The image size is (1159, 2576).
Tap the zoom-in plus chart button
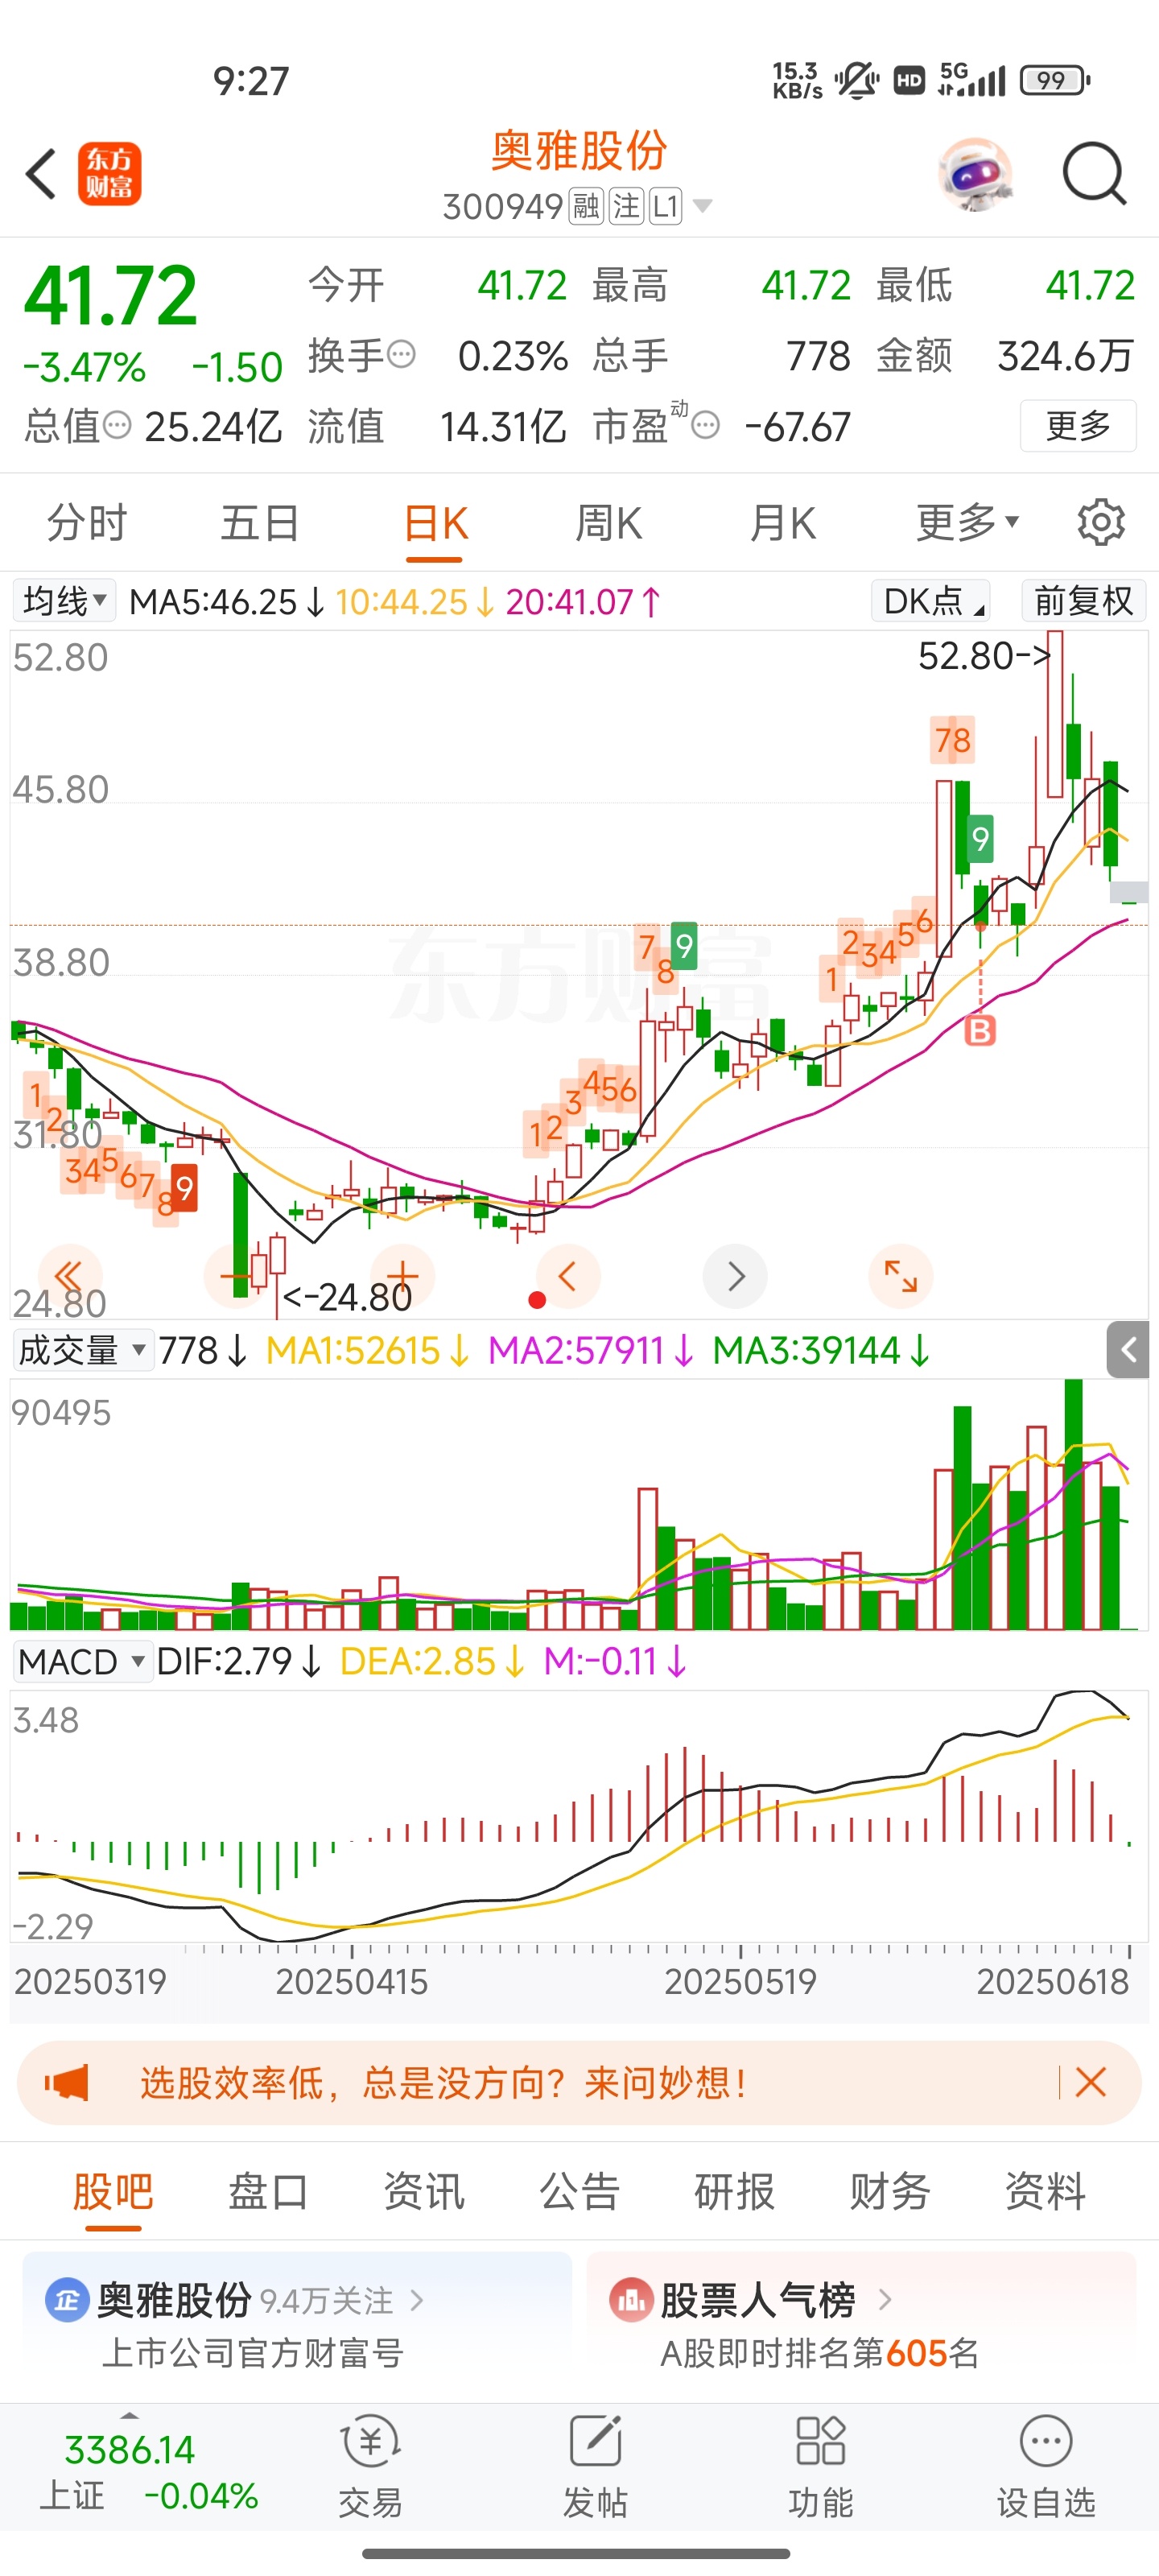402,1276
